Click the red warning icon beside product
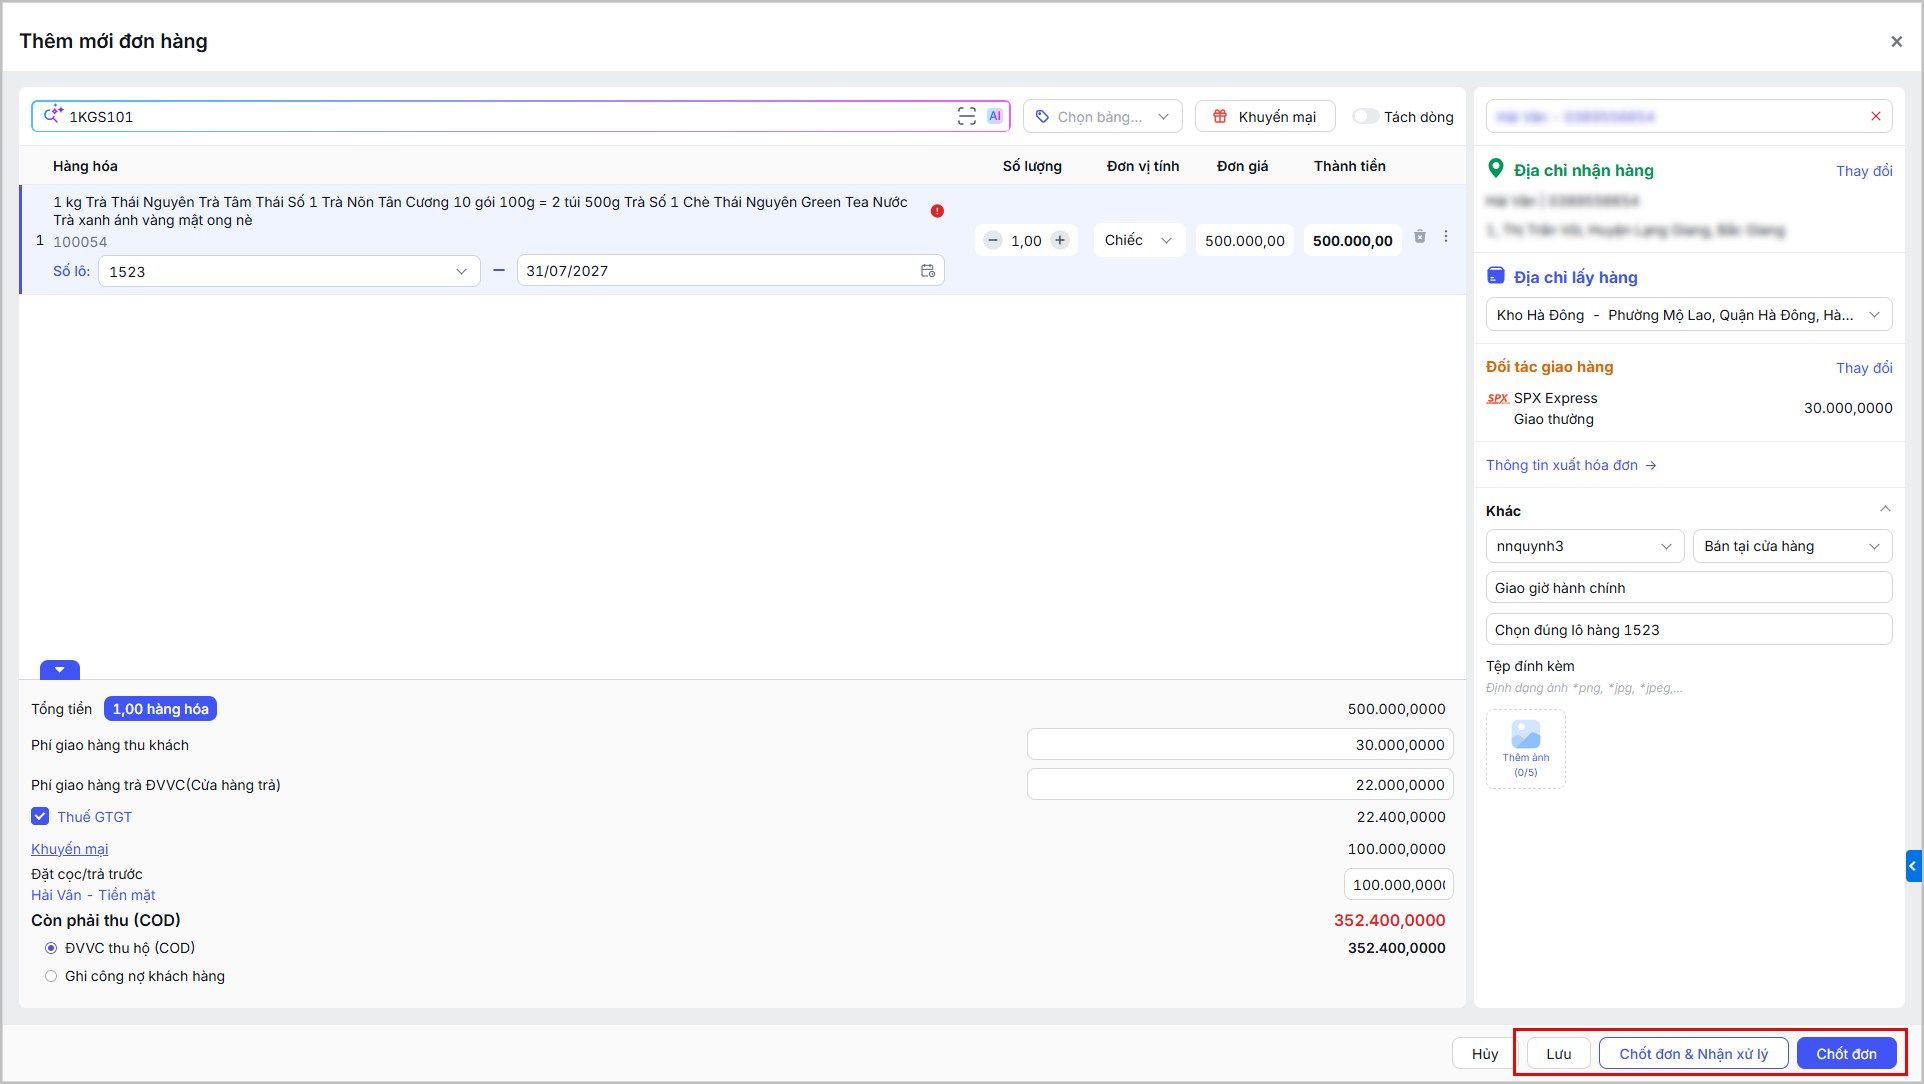Viewport: 1924px width, 1084px height. pyautogui.click(x=937, y=211)
